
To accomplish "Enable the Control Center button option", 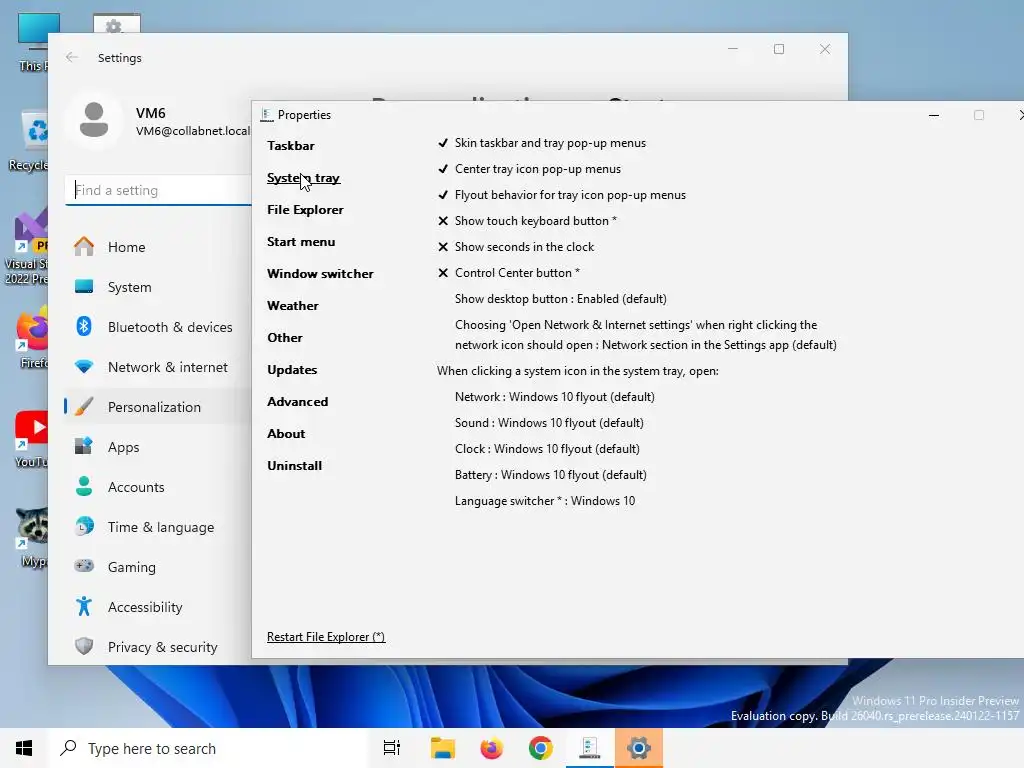I will click(x=509, y=273).
